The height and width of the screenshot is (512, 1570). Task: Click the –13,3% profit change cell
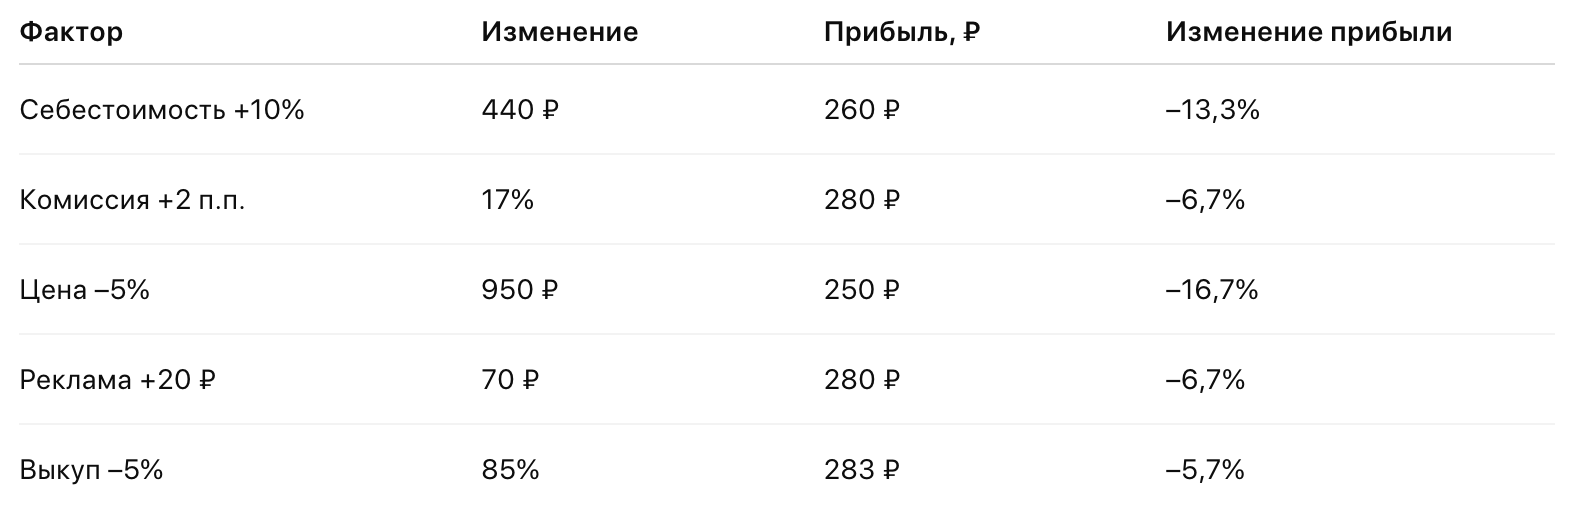point(1212,110)
